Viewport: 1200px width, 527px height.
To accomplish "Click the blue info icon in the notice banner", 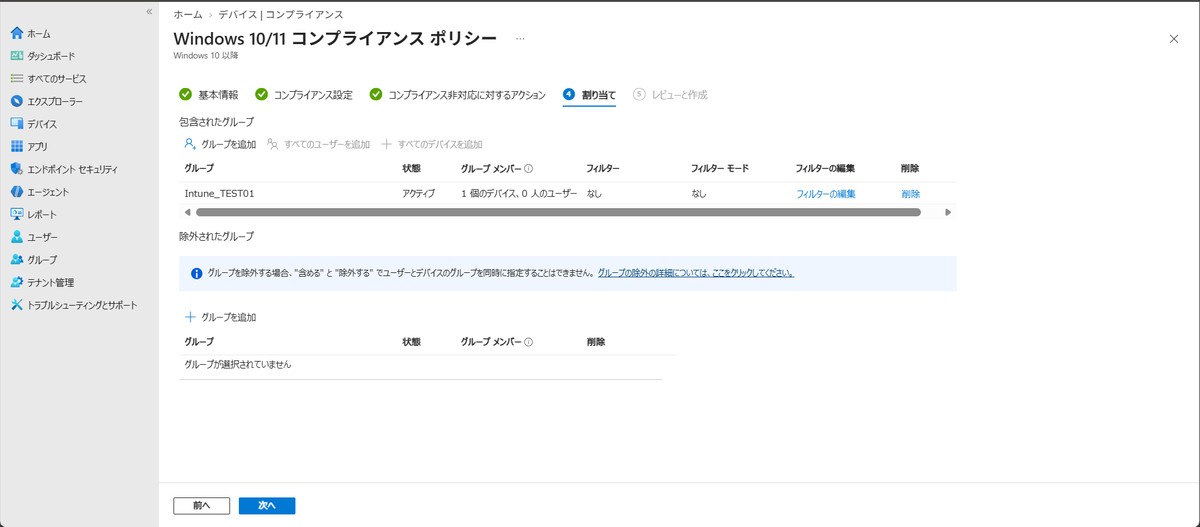I will (196, 272).
